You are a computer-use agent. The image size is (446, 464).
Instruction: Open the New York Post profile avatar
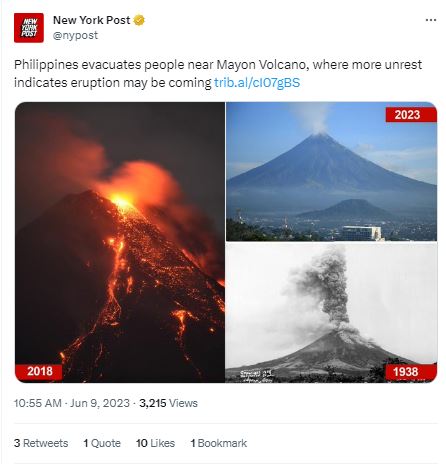29,28
